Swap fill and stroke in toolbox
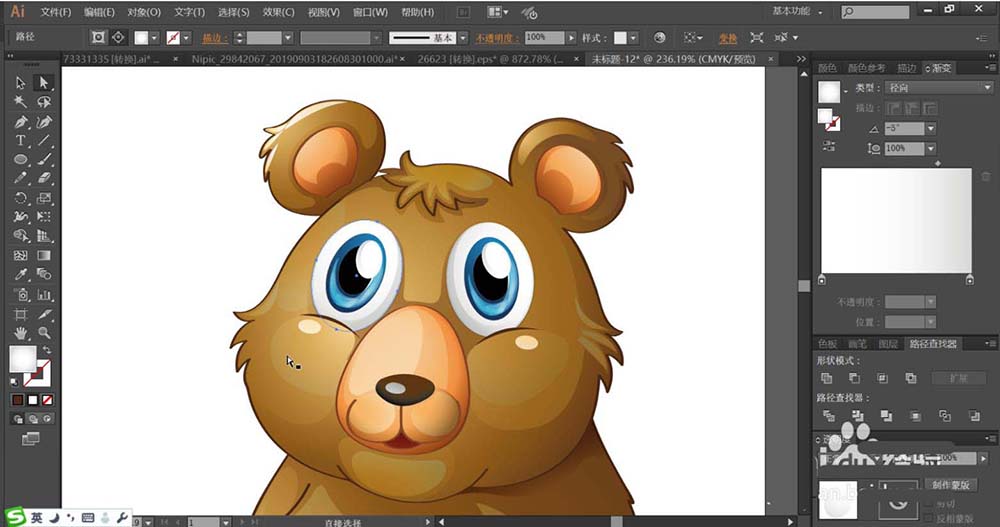This screenshot has height=527, width=1000. point(47,350)
